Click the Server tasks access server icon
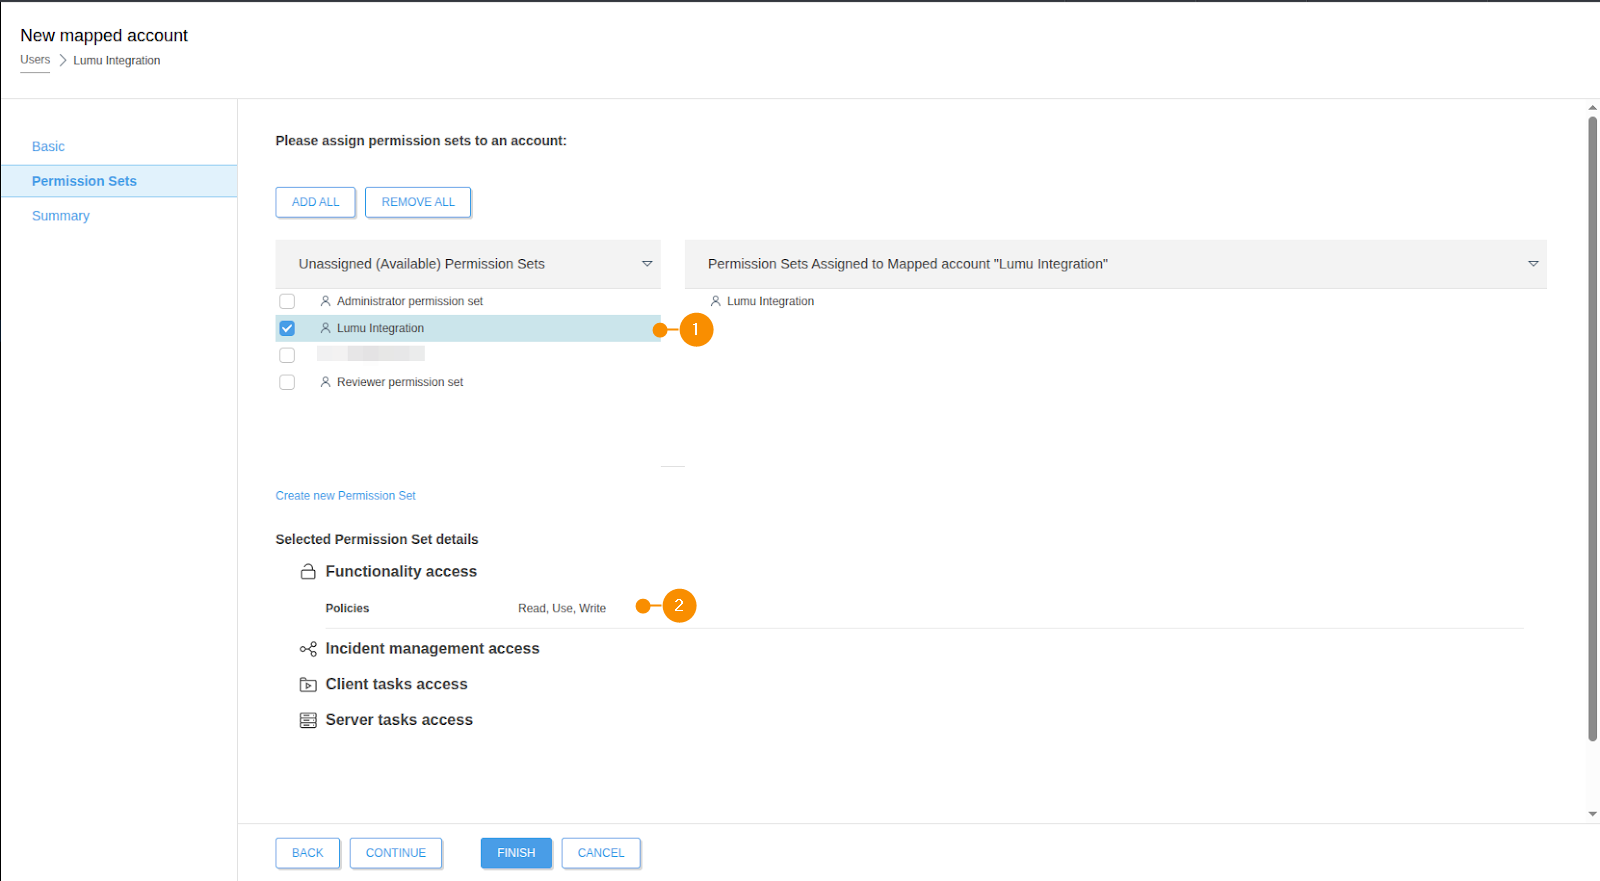This screenshot has width=1600, height=881. [308, 720]
